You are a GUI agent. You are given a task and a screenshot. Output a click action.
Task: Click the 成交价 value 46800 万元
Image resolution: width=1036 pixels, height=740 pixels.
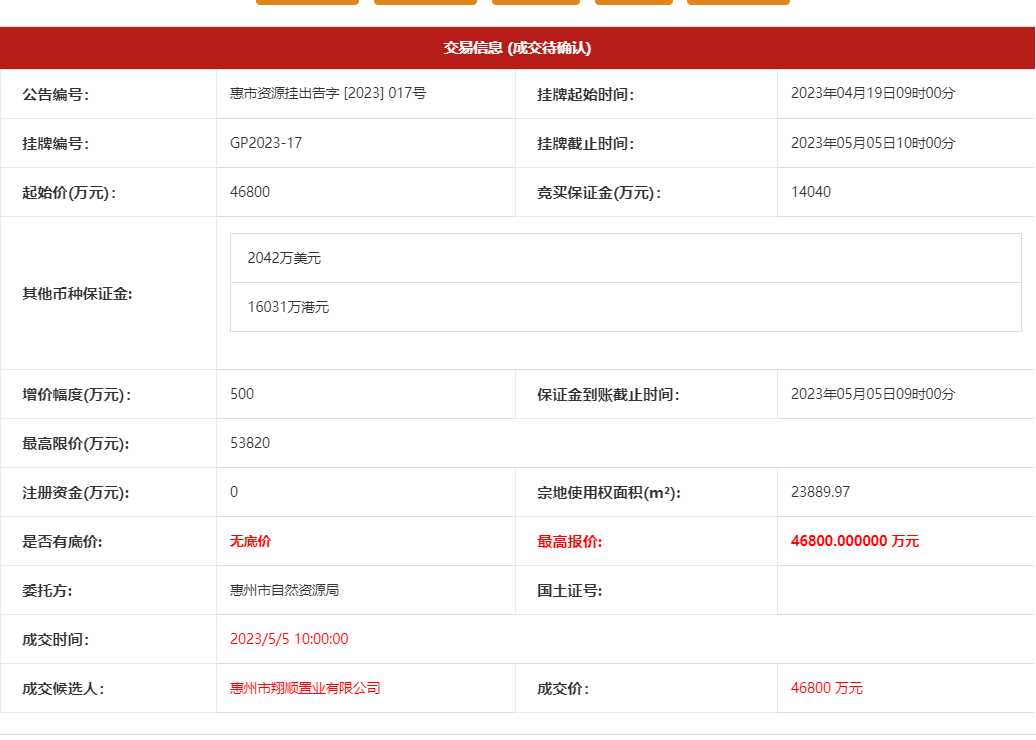[826, 688]
